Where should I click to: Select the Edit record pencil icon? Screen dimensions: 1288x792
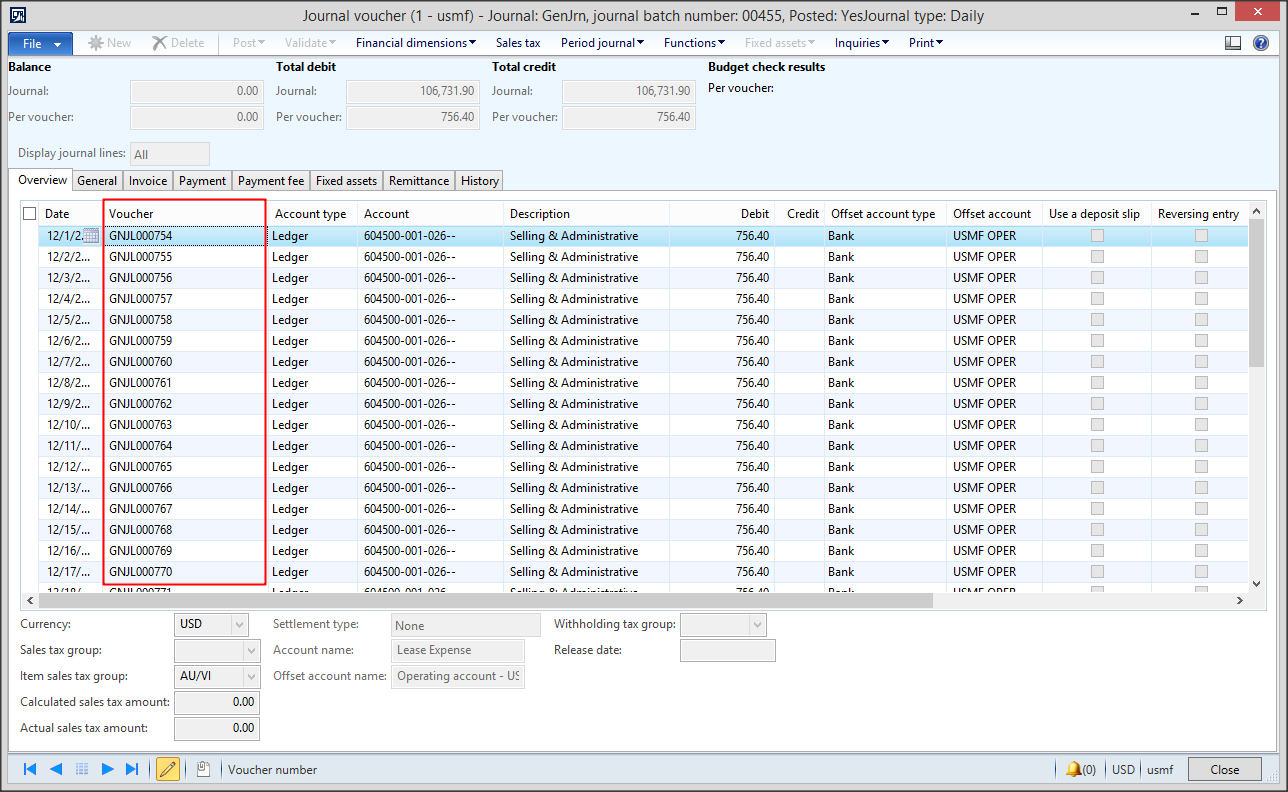pos(168,768)
